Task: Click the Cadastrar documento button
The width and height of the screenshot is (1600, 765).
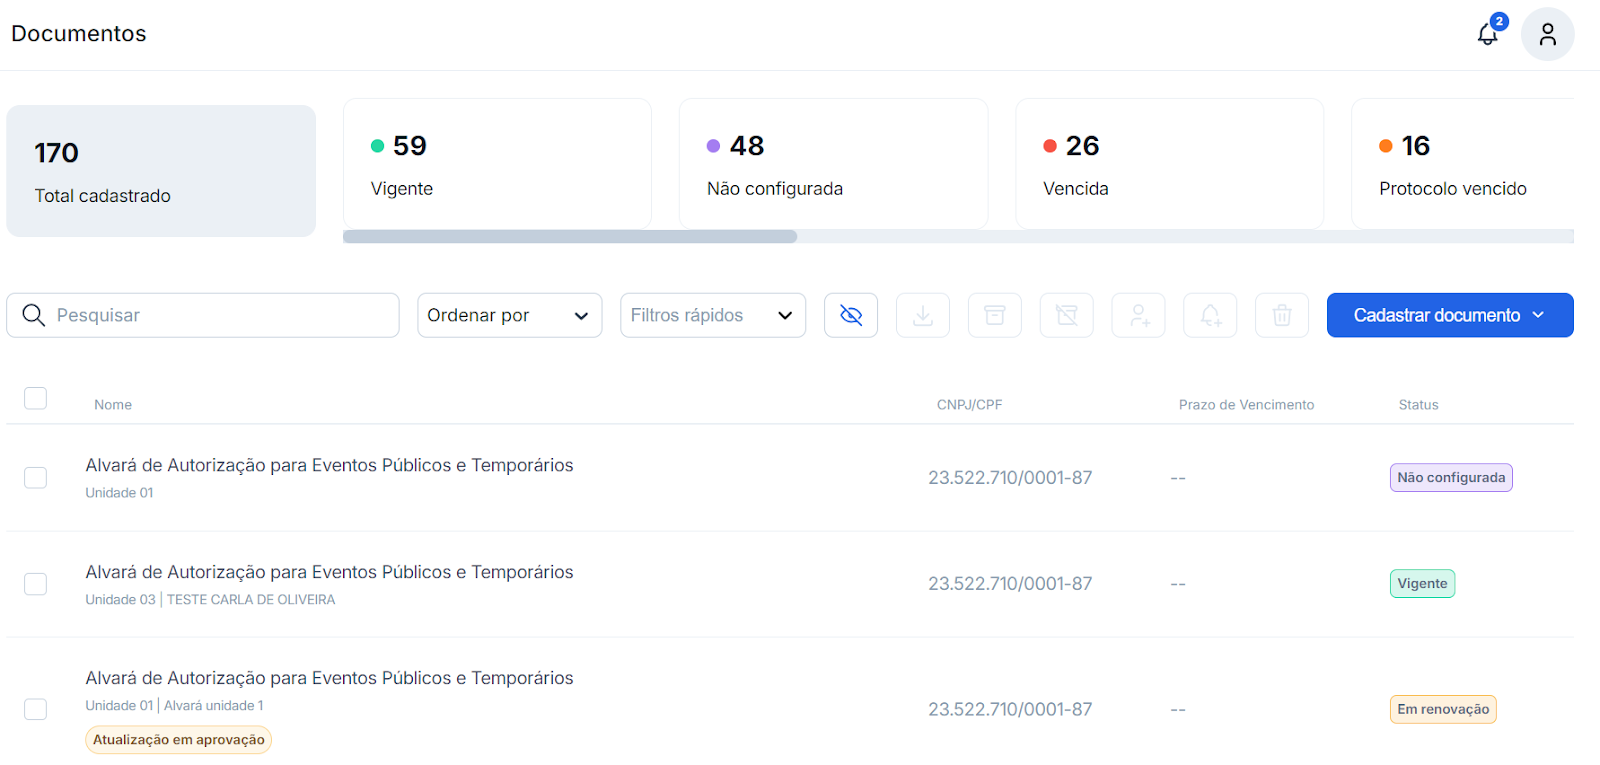Action: [1450, 315]
